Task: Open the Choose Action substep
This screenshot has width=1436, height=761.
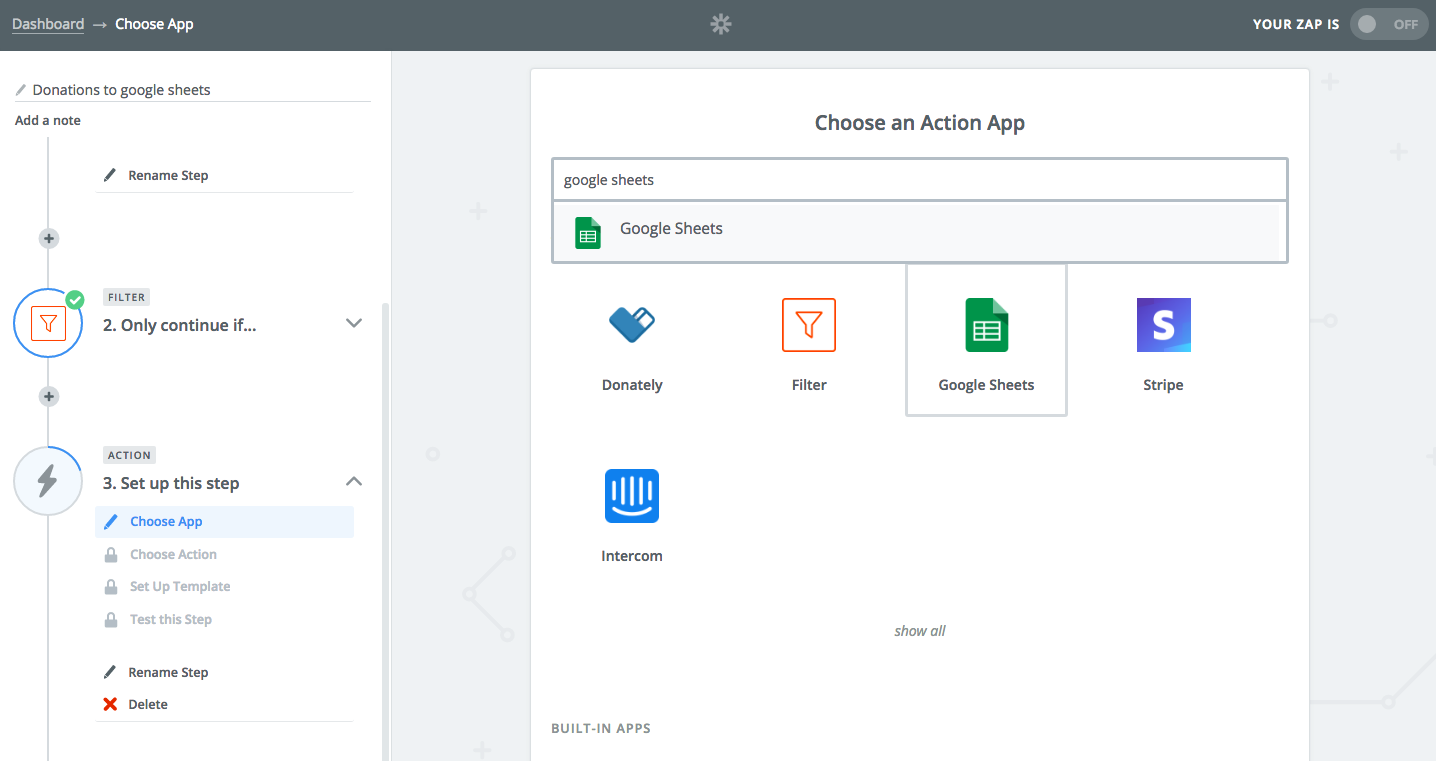Action: click(x=173, y=554)
